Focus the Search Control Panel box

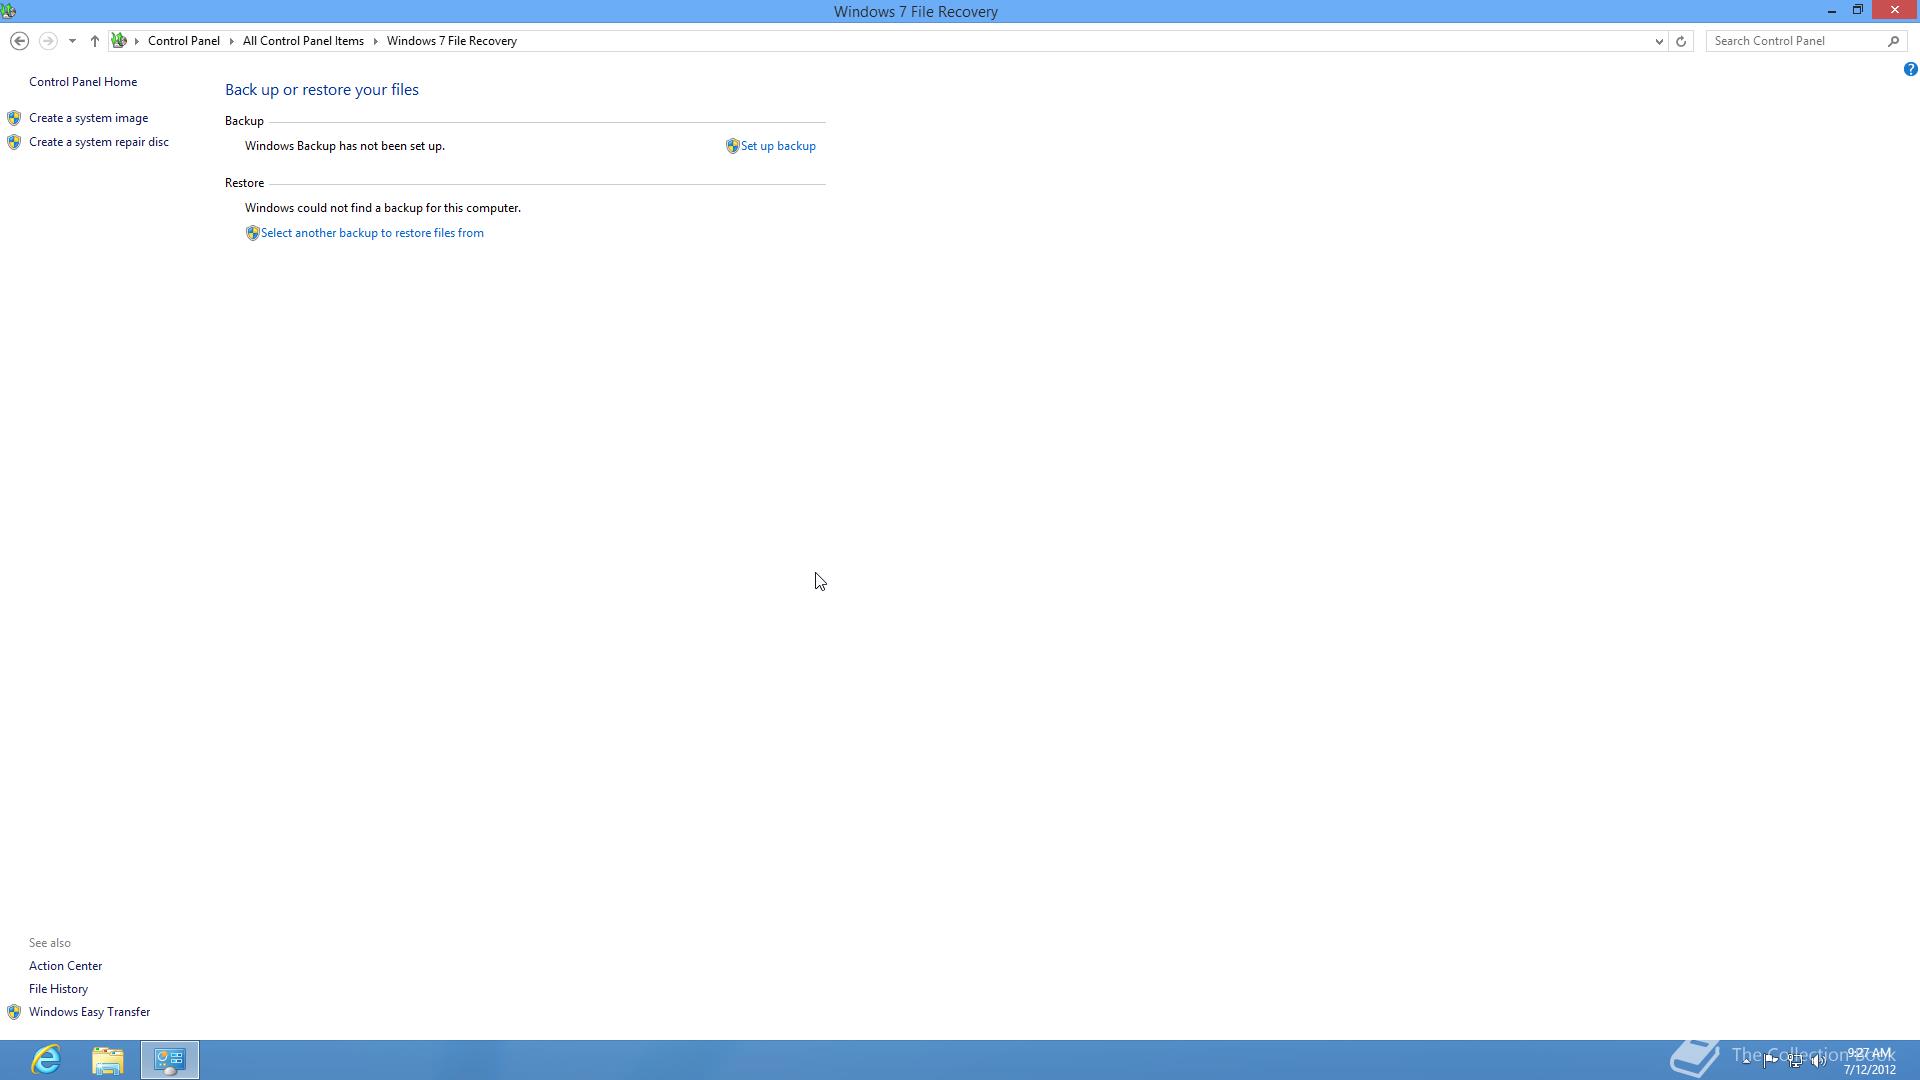coord(1797,41)
